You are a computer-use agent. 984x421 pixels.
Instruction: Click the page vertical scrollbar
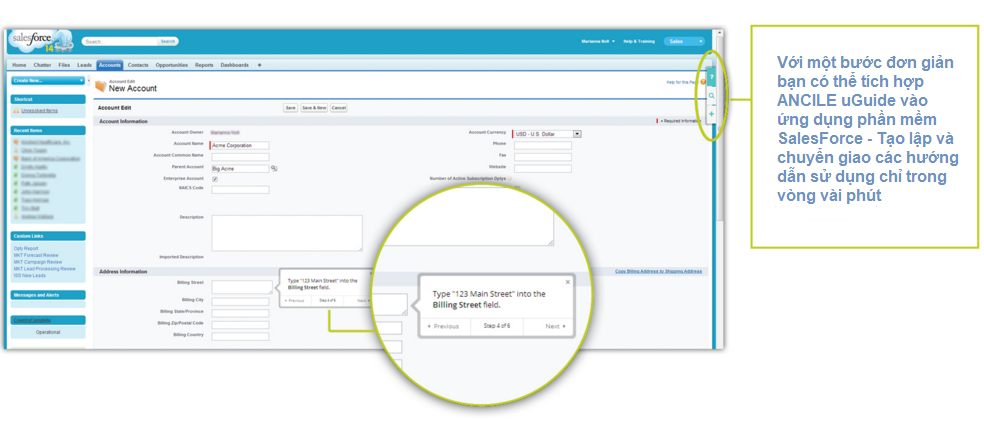click(x=720, y=188)
